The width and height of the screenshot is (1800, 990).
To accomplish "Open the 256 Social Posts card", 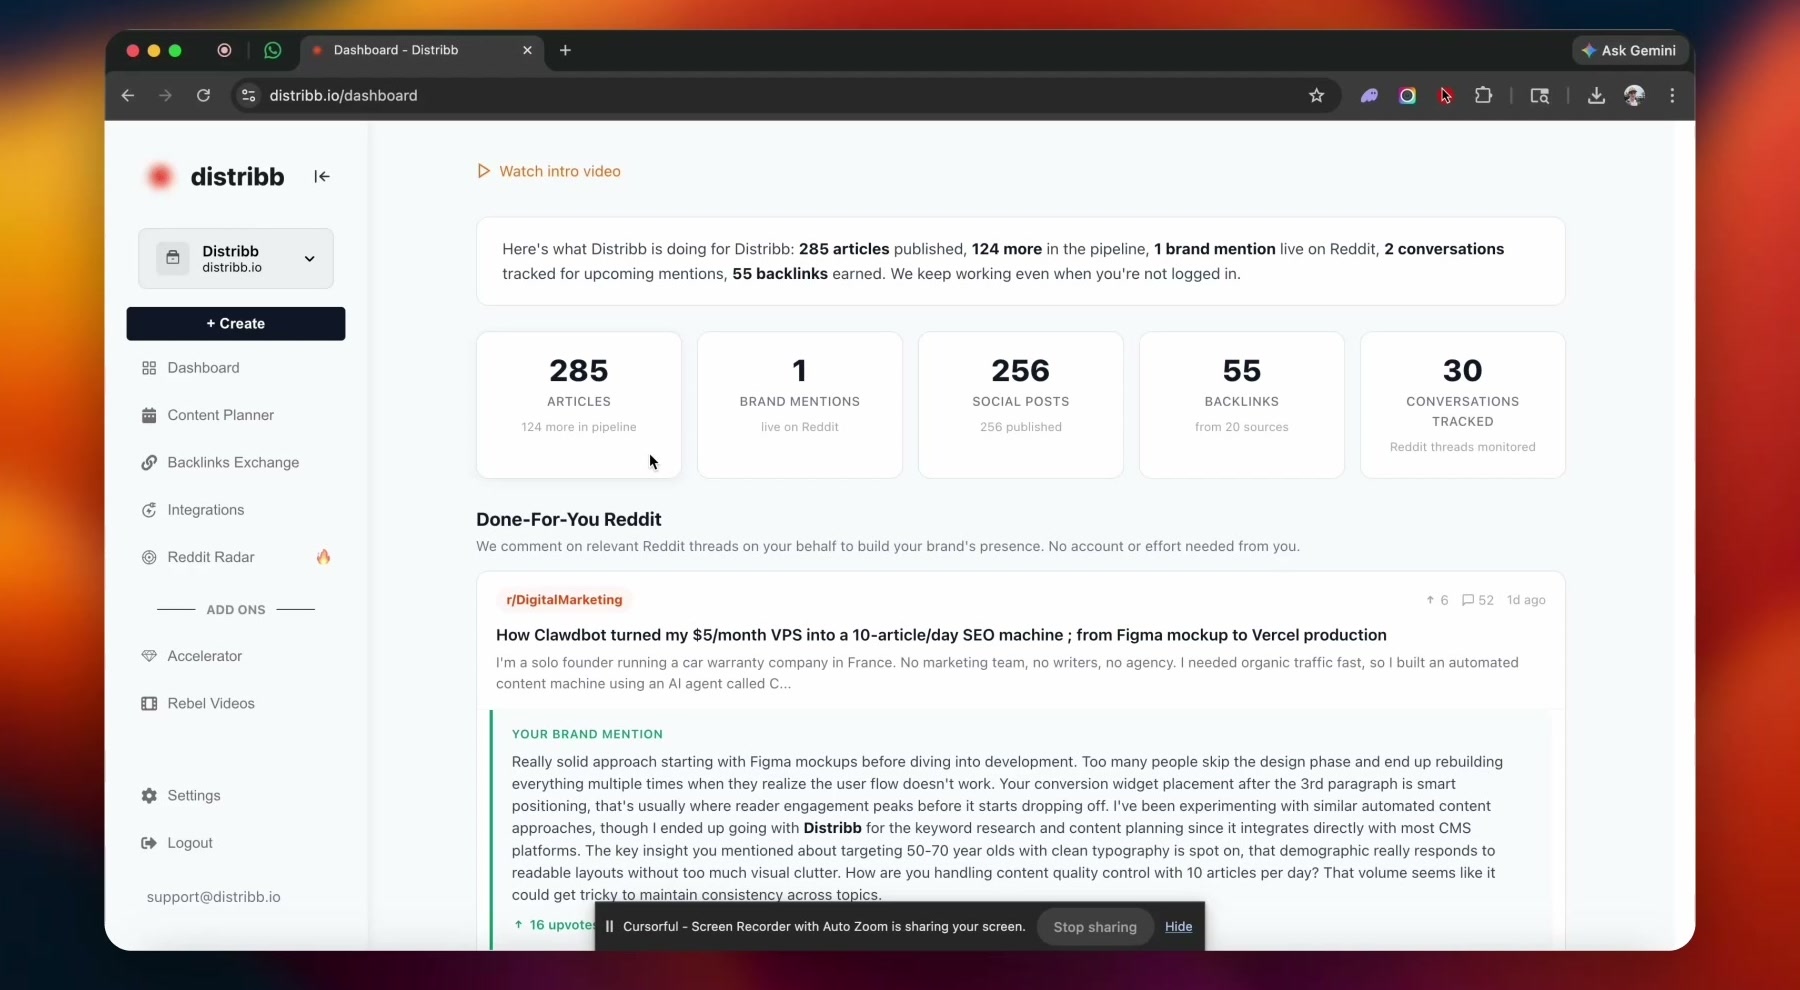I will tap(1021, 405).
